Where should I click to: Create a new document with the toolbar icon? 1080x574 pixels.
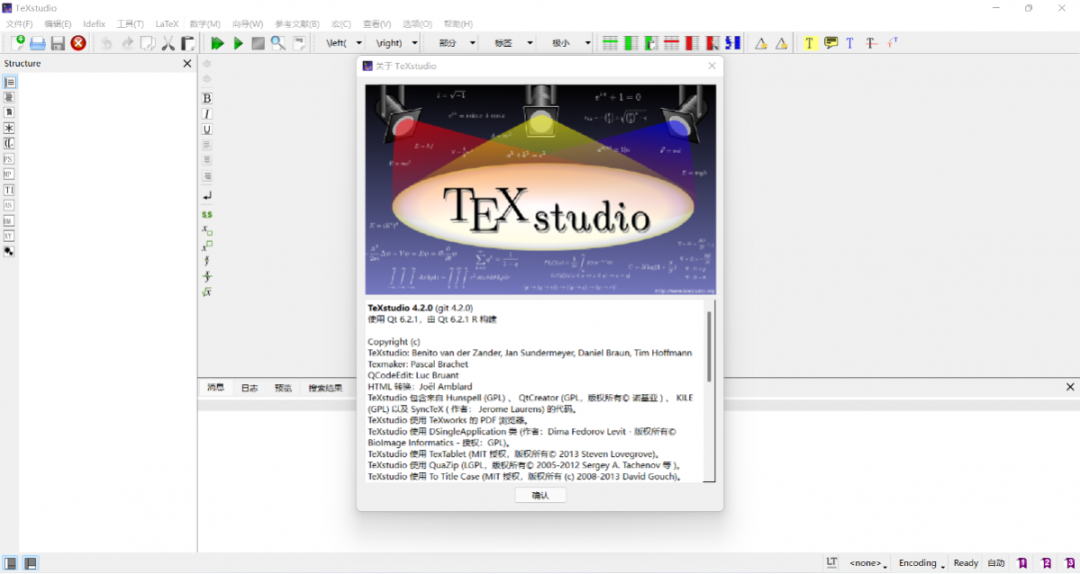(x=18, y=43)
